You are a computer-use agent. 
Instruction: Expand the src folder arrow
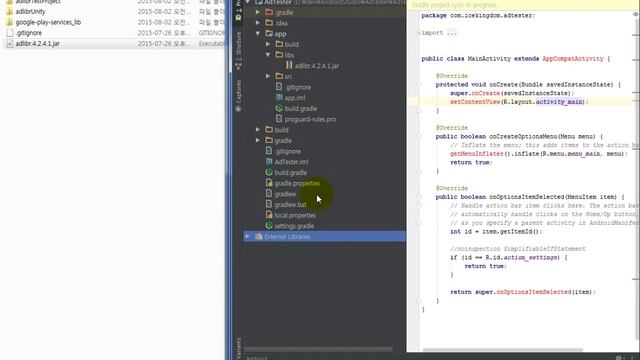268,76
